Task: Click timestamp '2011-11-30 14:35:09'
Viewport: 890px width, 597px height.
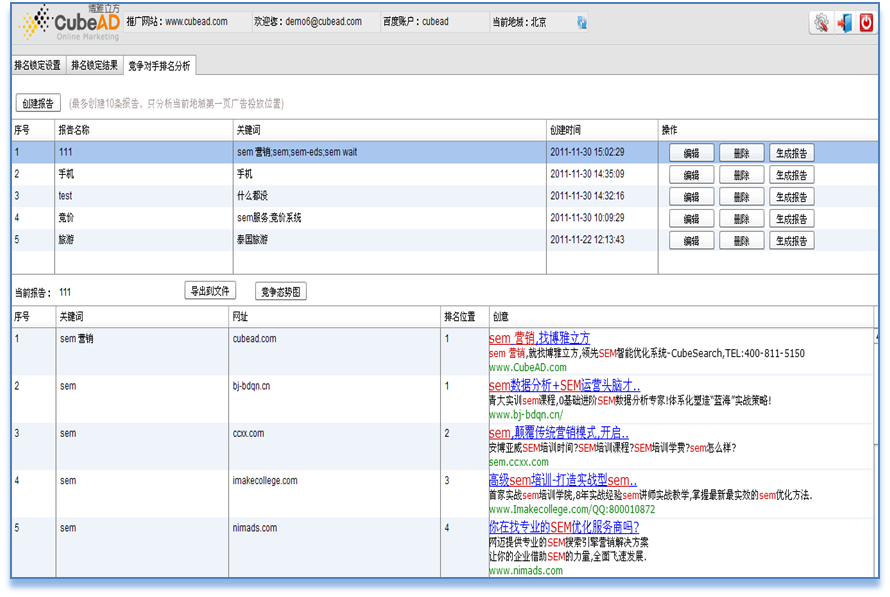Action: (587, 174)
